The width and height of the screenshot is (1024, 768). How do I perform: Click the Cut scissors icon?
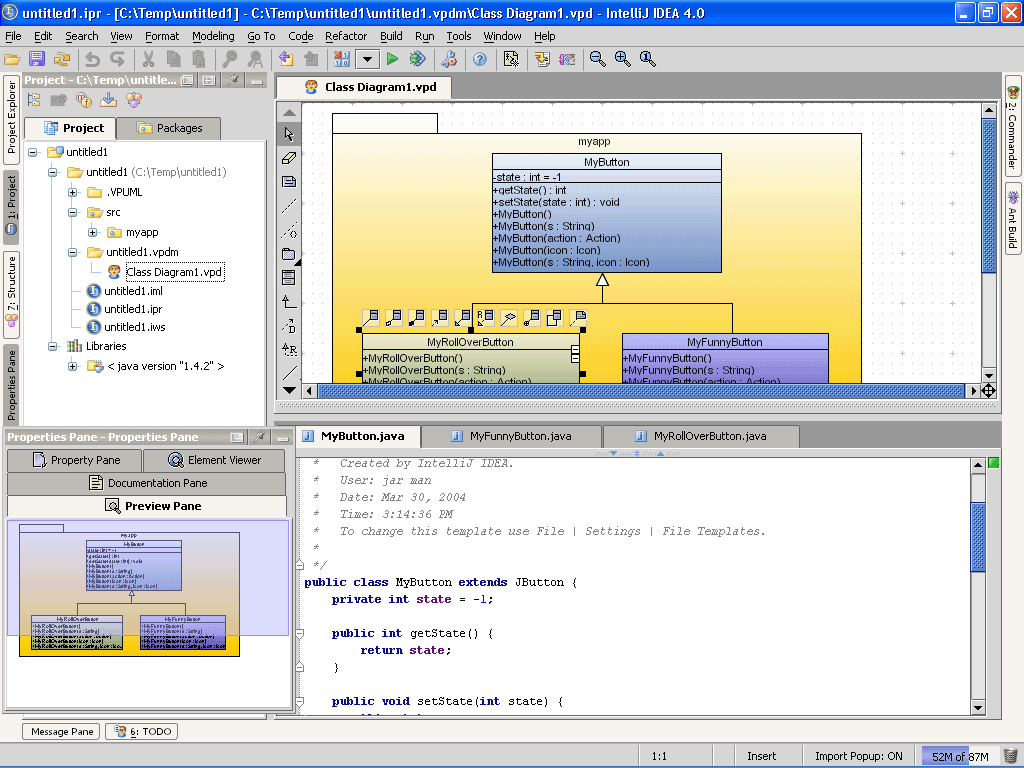pos(151,59)
